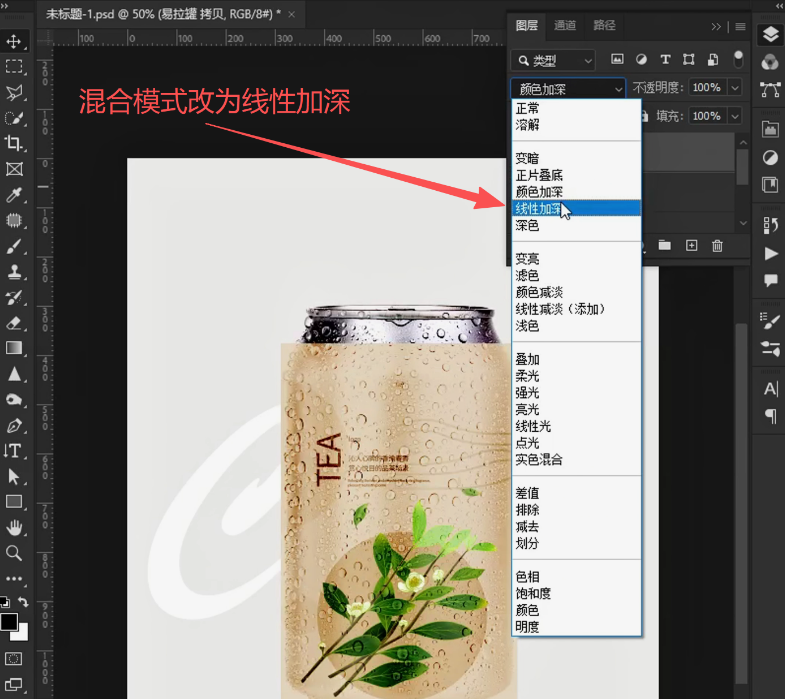Open the Actions play panel icon

770,253
